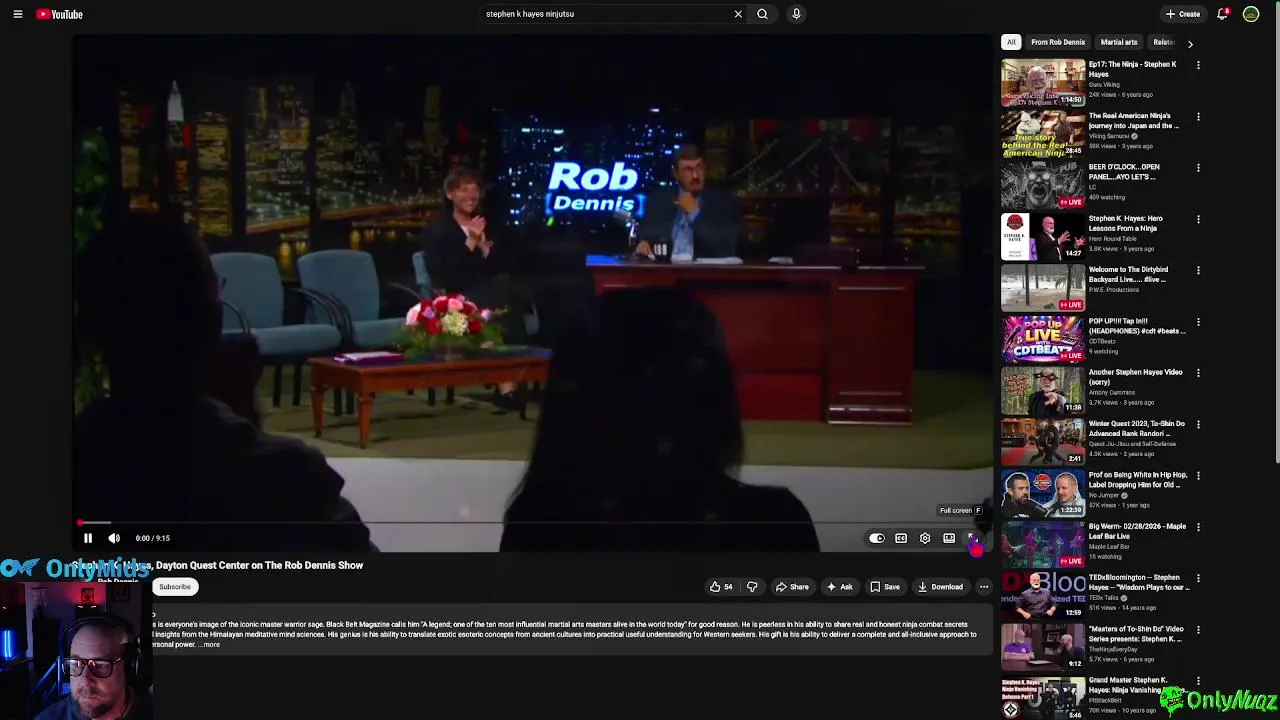Click the TEDx Talks channel name

1105,598
